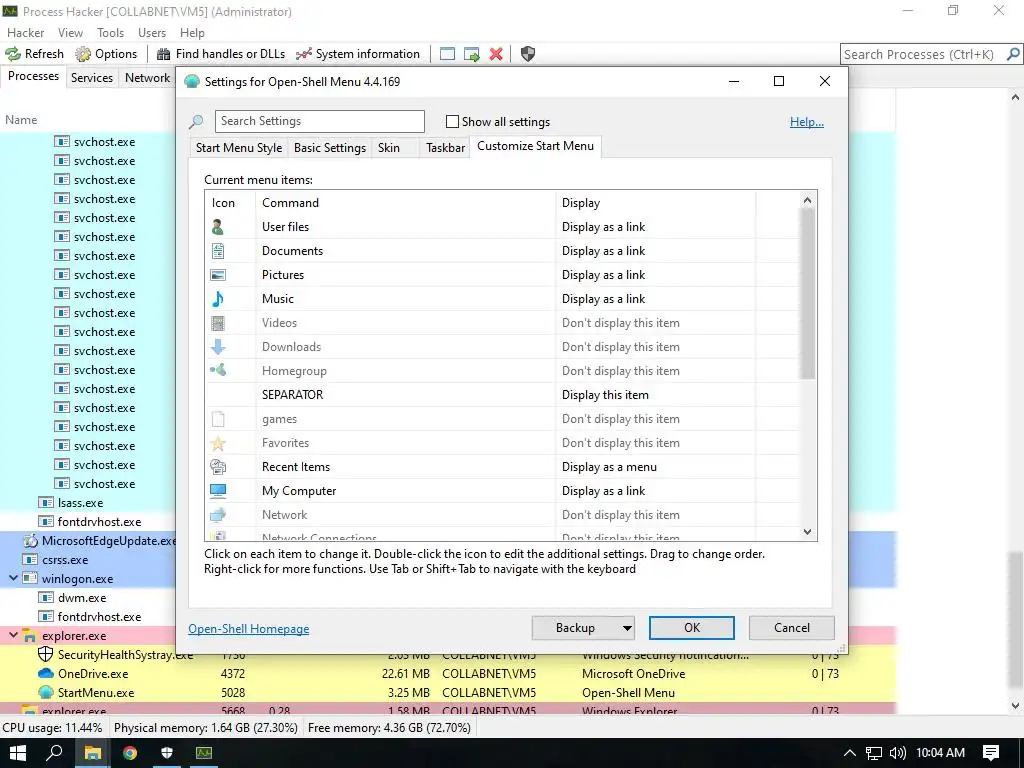
Task: Change Display setting of SEPARATOR row
Action: (605, 395)
